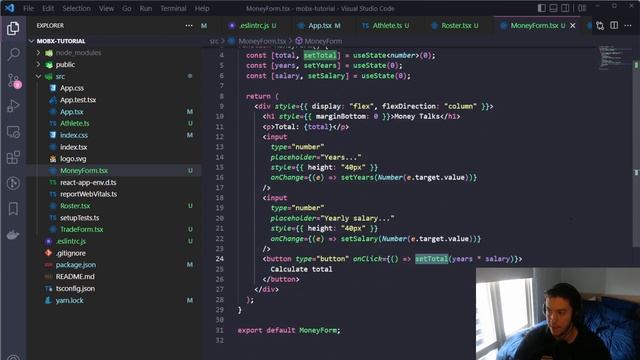
Task: Click the VS Code logo icon
Action: (10, 8)
